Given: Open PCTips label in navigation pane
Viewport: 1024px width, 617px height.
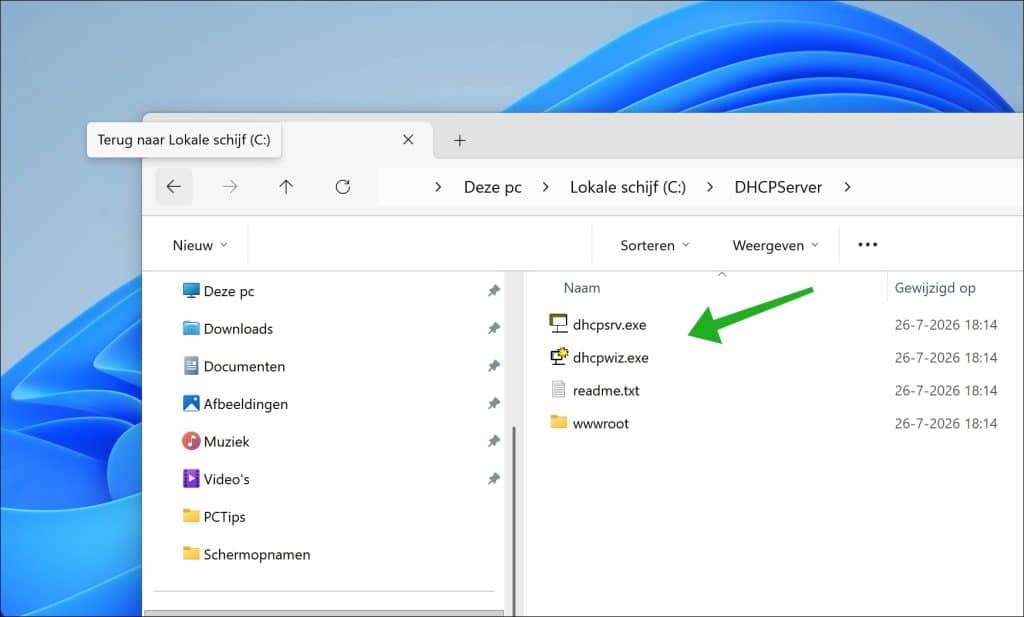Looking at the screenshot, I should (225, 516).
